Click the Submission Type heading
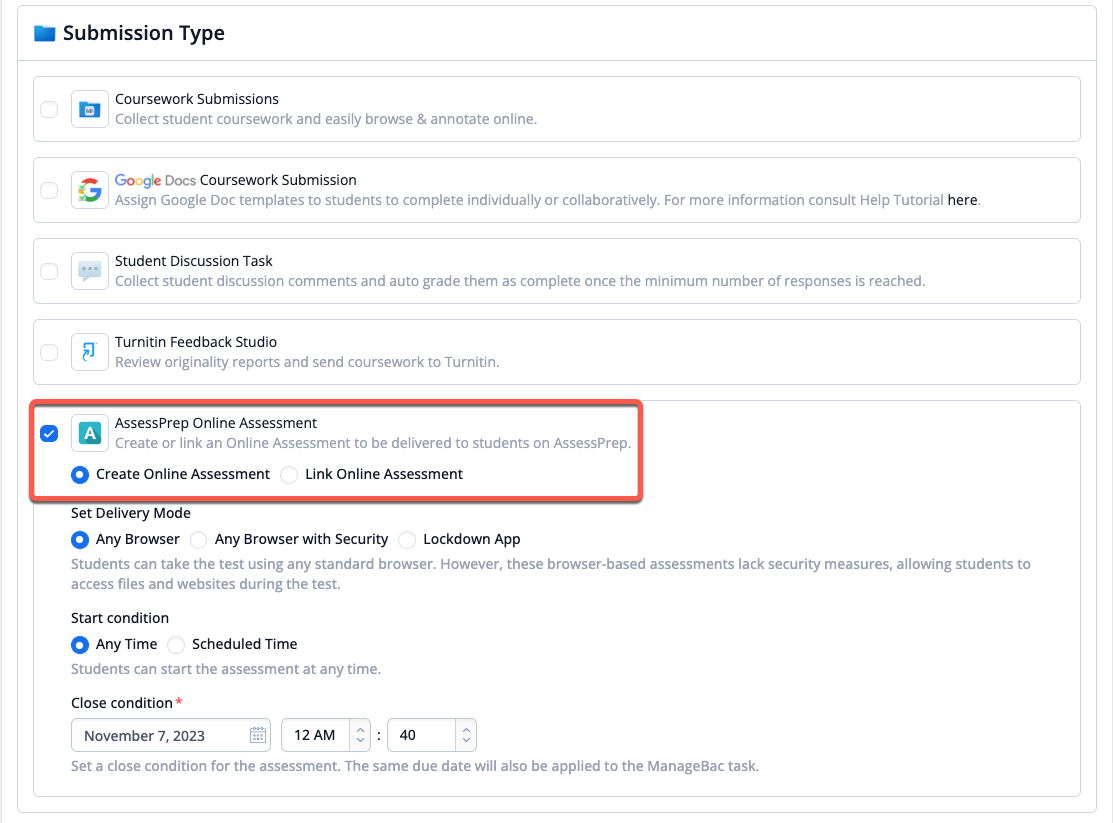 (x=143, y=33)
